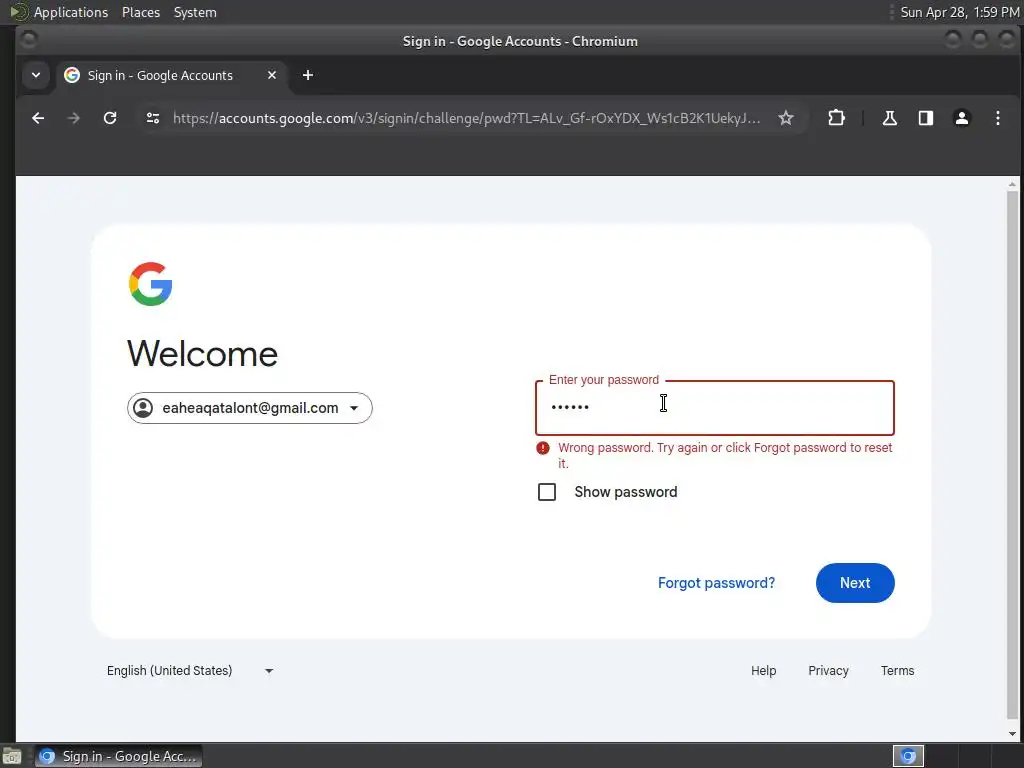Open the Chromium profile menu

961,118
